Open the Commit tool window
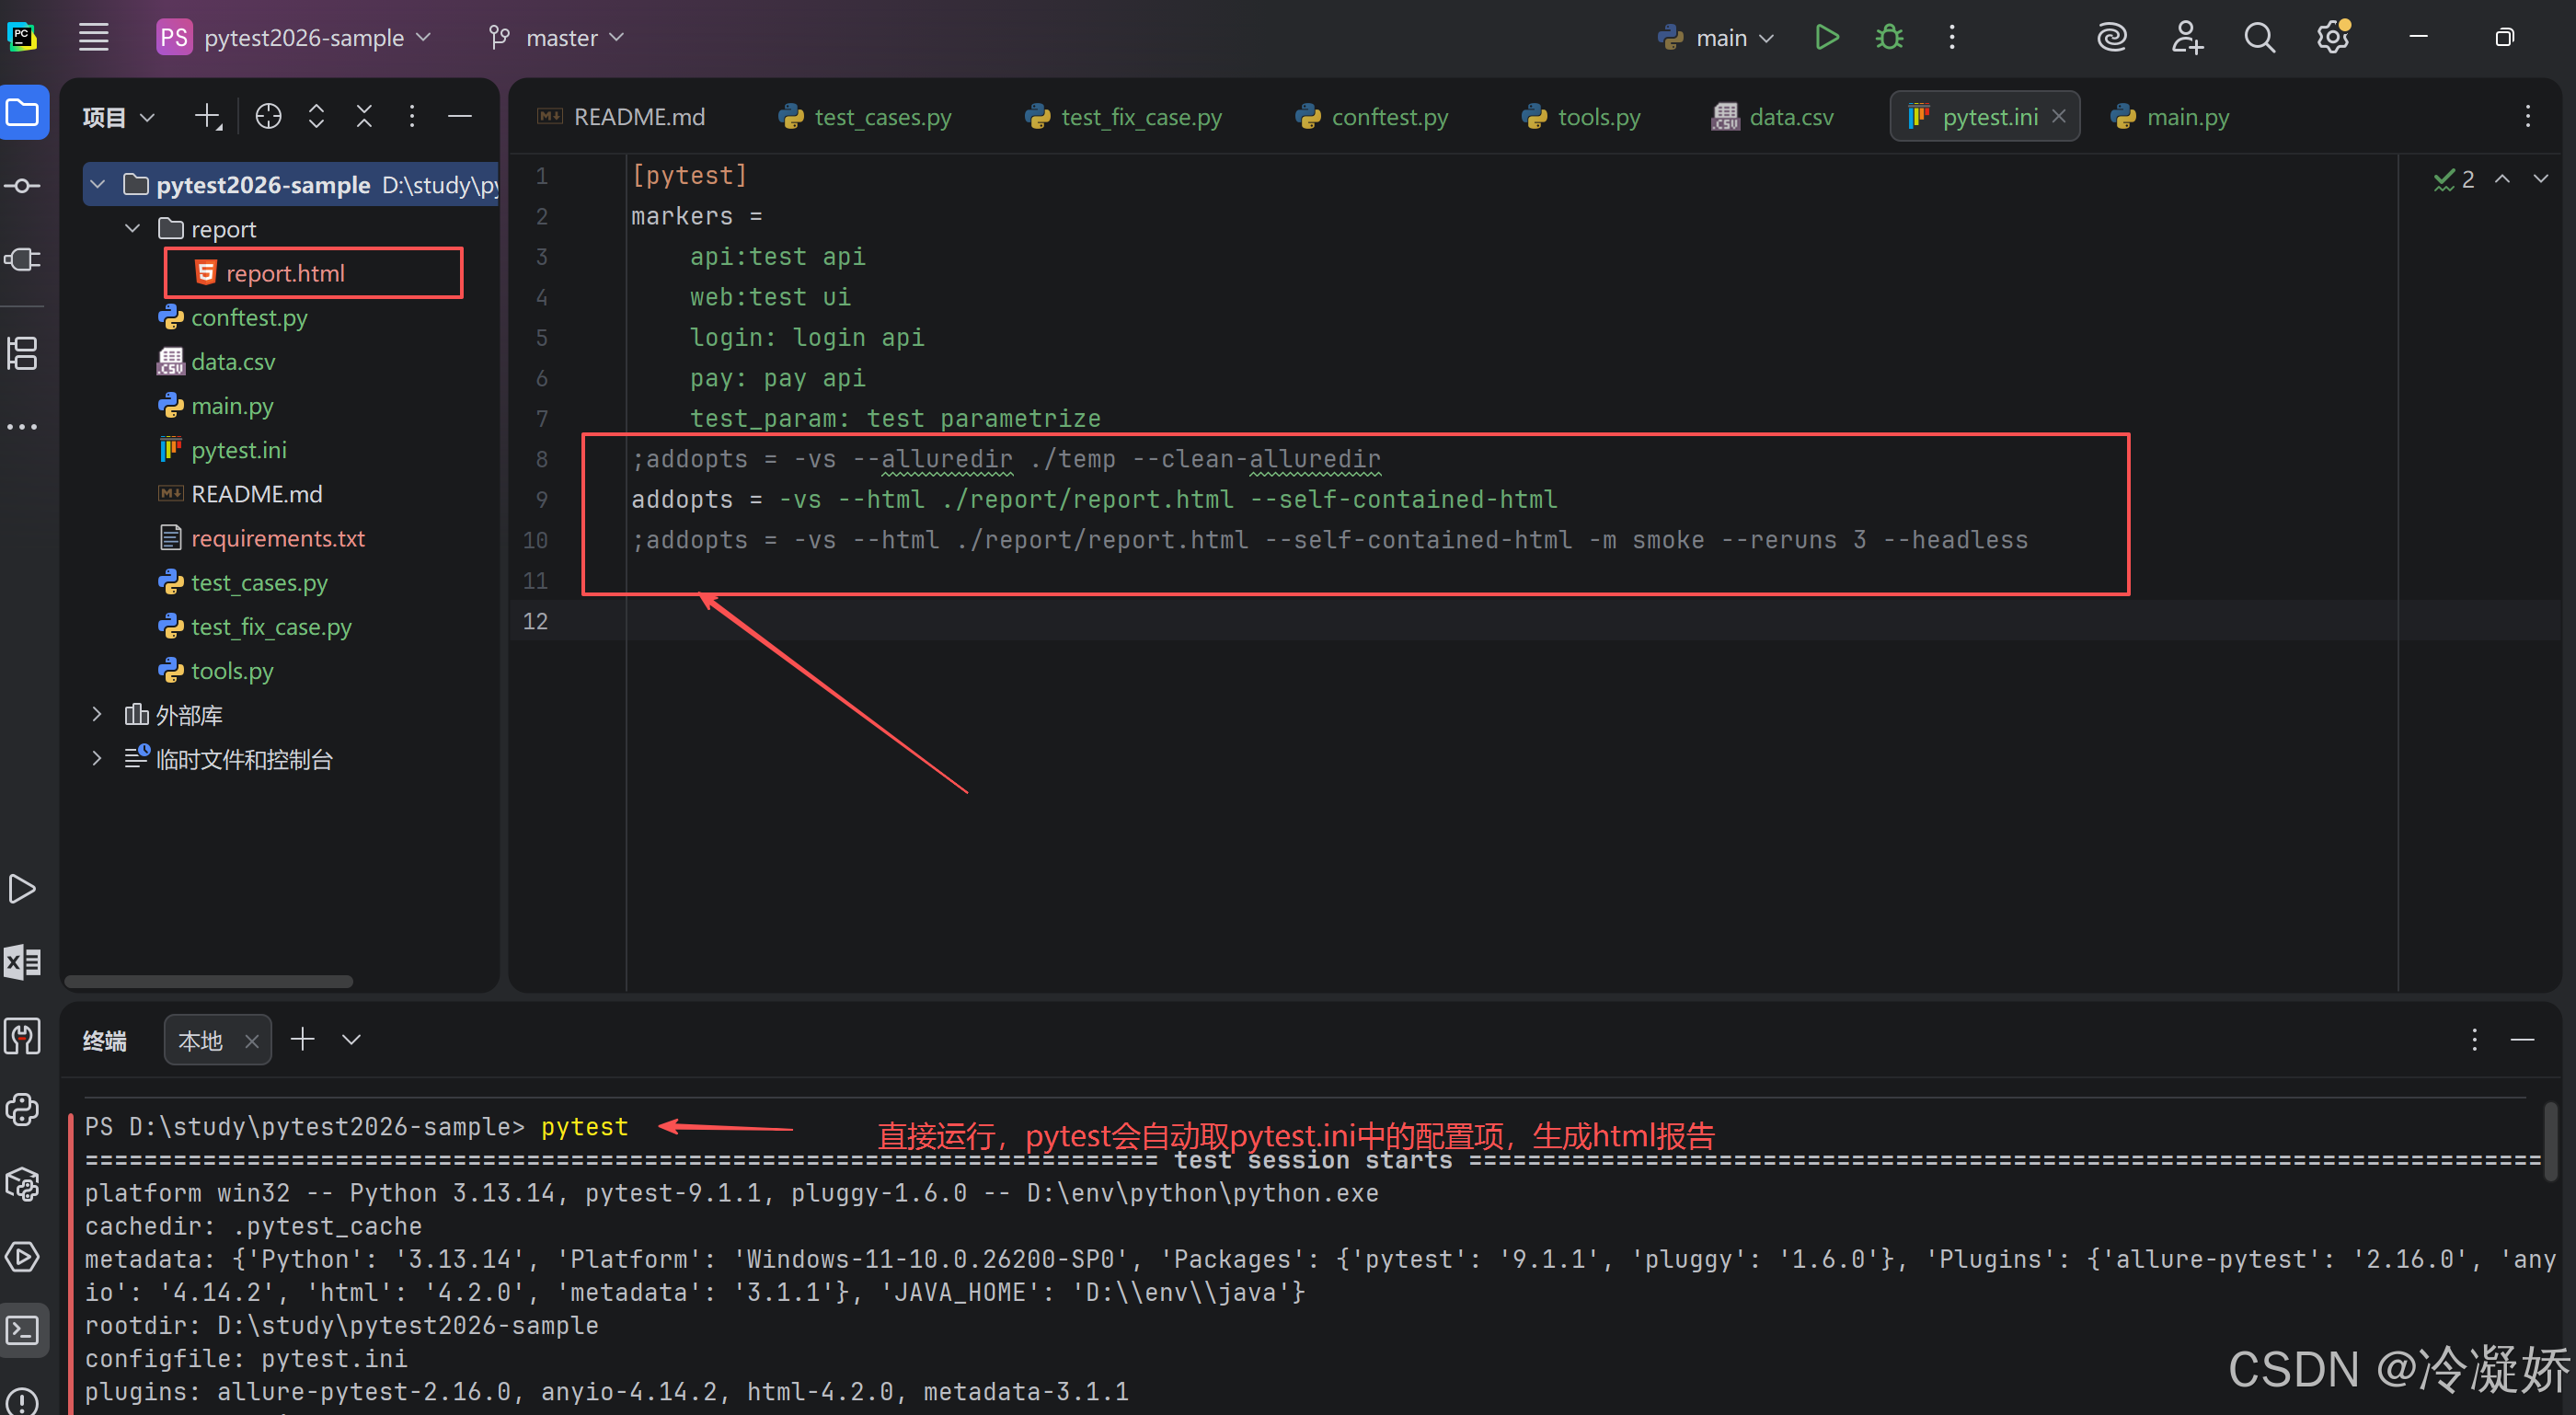This screenshot has height=1415, width=2576. coord(23,186)
